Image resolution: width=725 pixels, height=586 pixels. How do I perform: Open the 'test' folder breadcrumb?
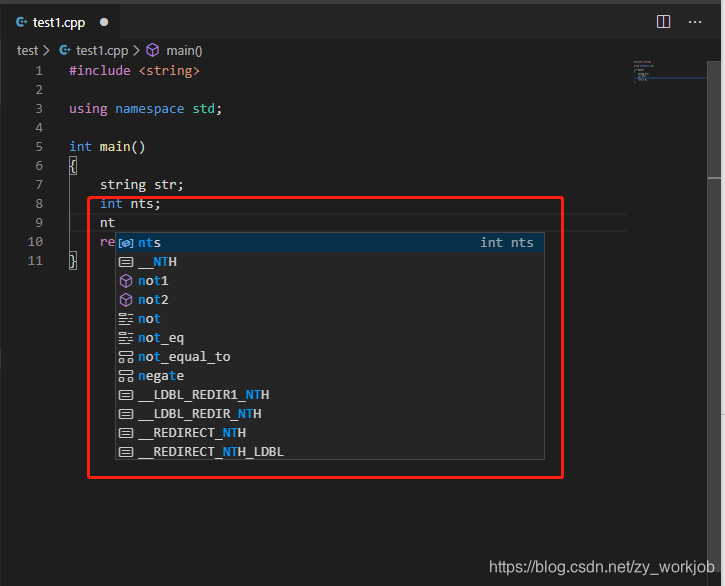27,50
